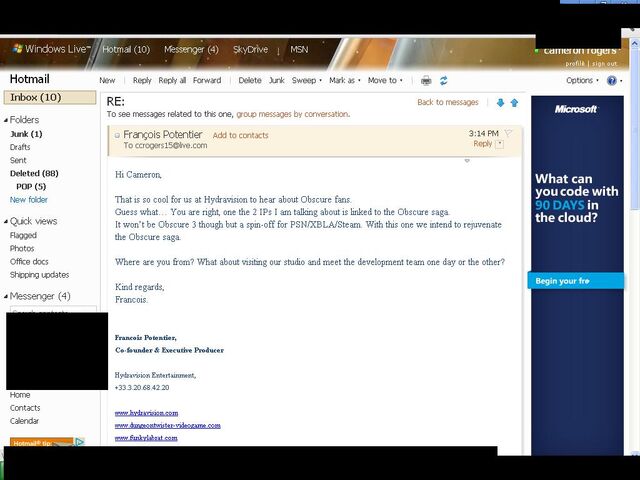This screenshot has width=640, height=480.
Task: Toggle sender status box beside François Potentier
Action: click(x=117, y=135)
